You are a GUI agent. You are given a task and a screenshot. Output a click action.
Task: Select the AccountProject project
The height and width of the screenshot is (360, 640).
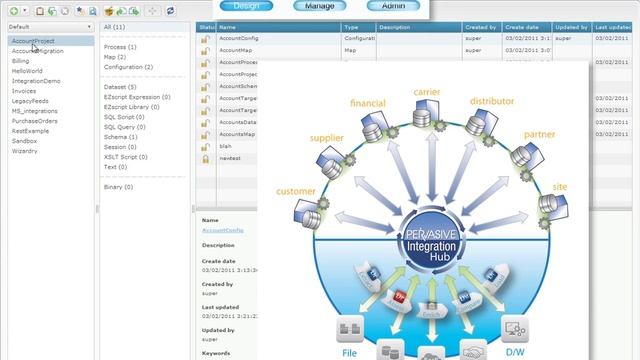(51, 41)
